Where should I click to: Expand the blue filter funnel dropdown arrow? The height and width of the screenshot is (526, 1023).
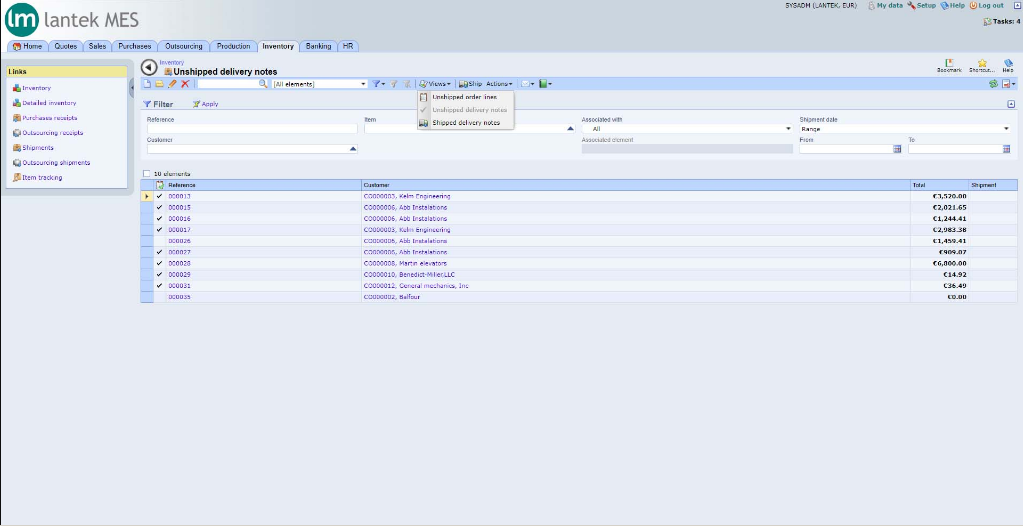point(384,84)
